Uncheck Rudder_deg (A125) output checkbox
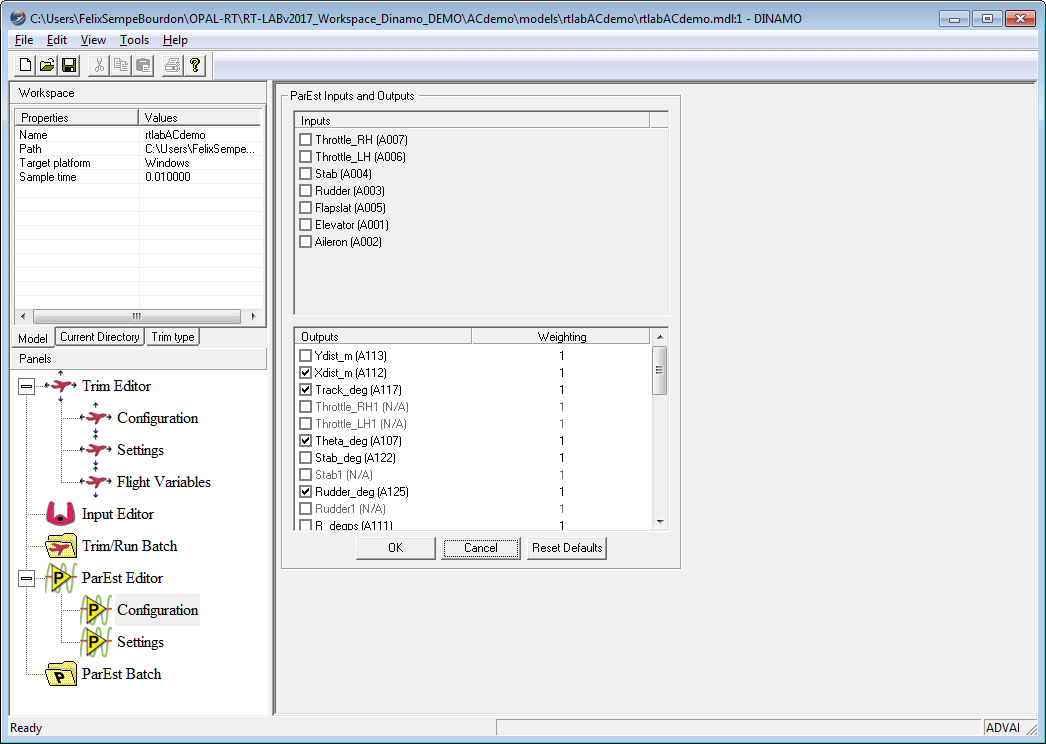Viewport: 1046px width, 744px height. [306, 492]
